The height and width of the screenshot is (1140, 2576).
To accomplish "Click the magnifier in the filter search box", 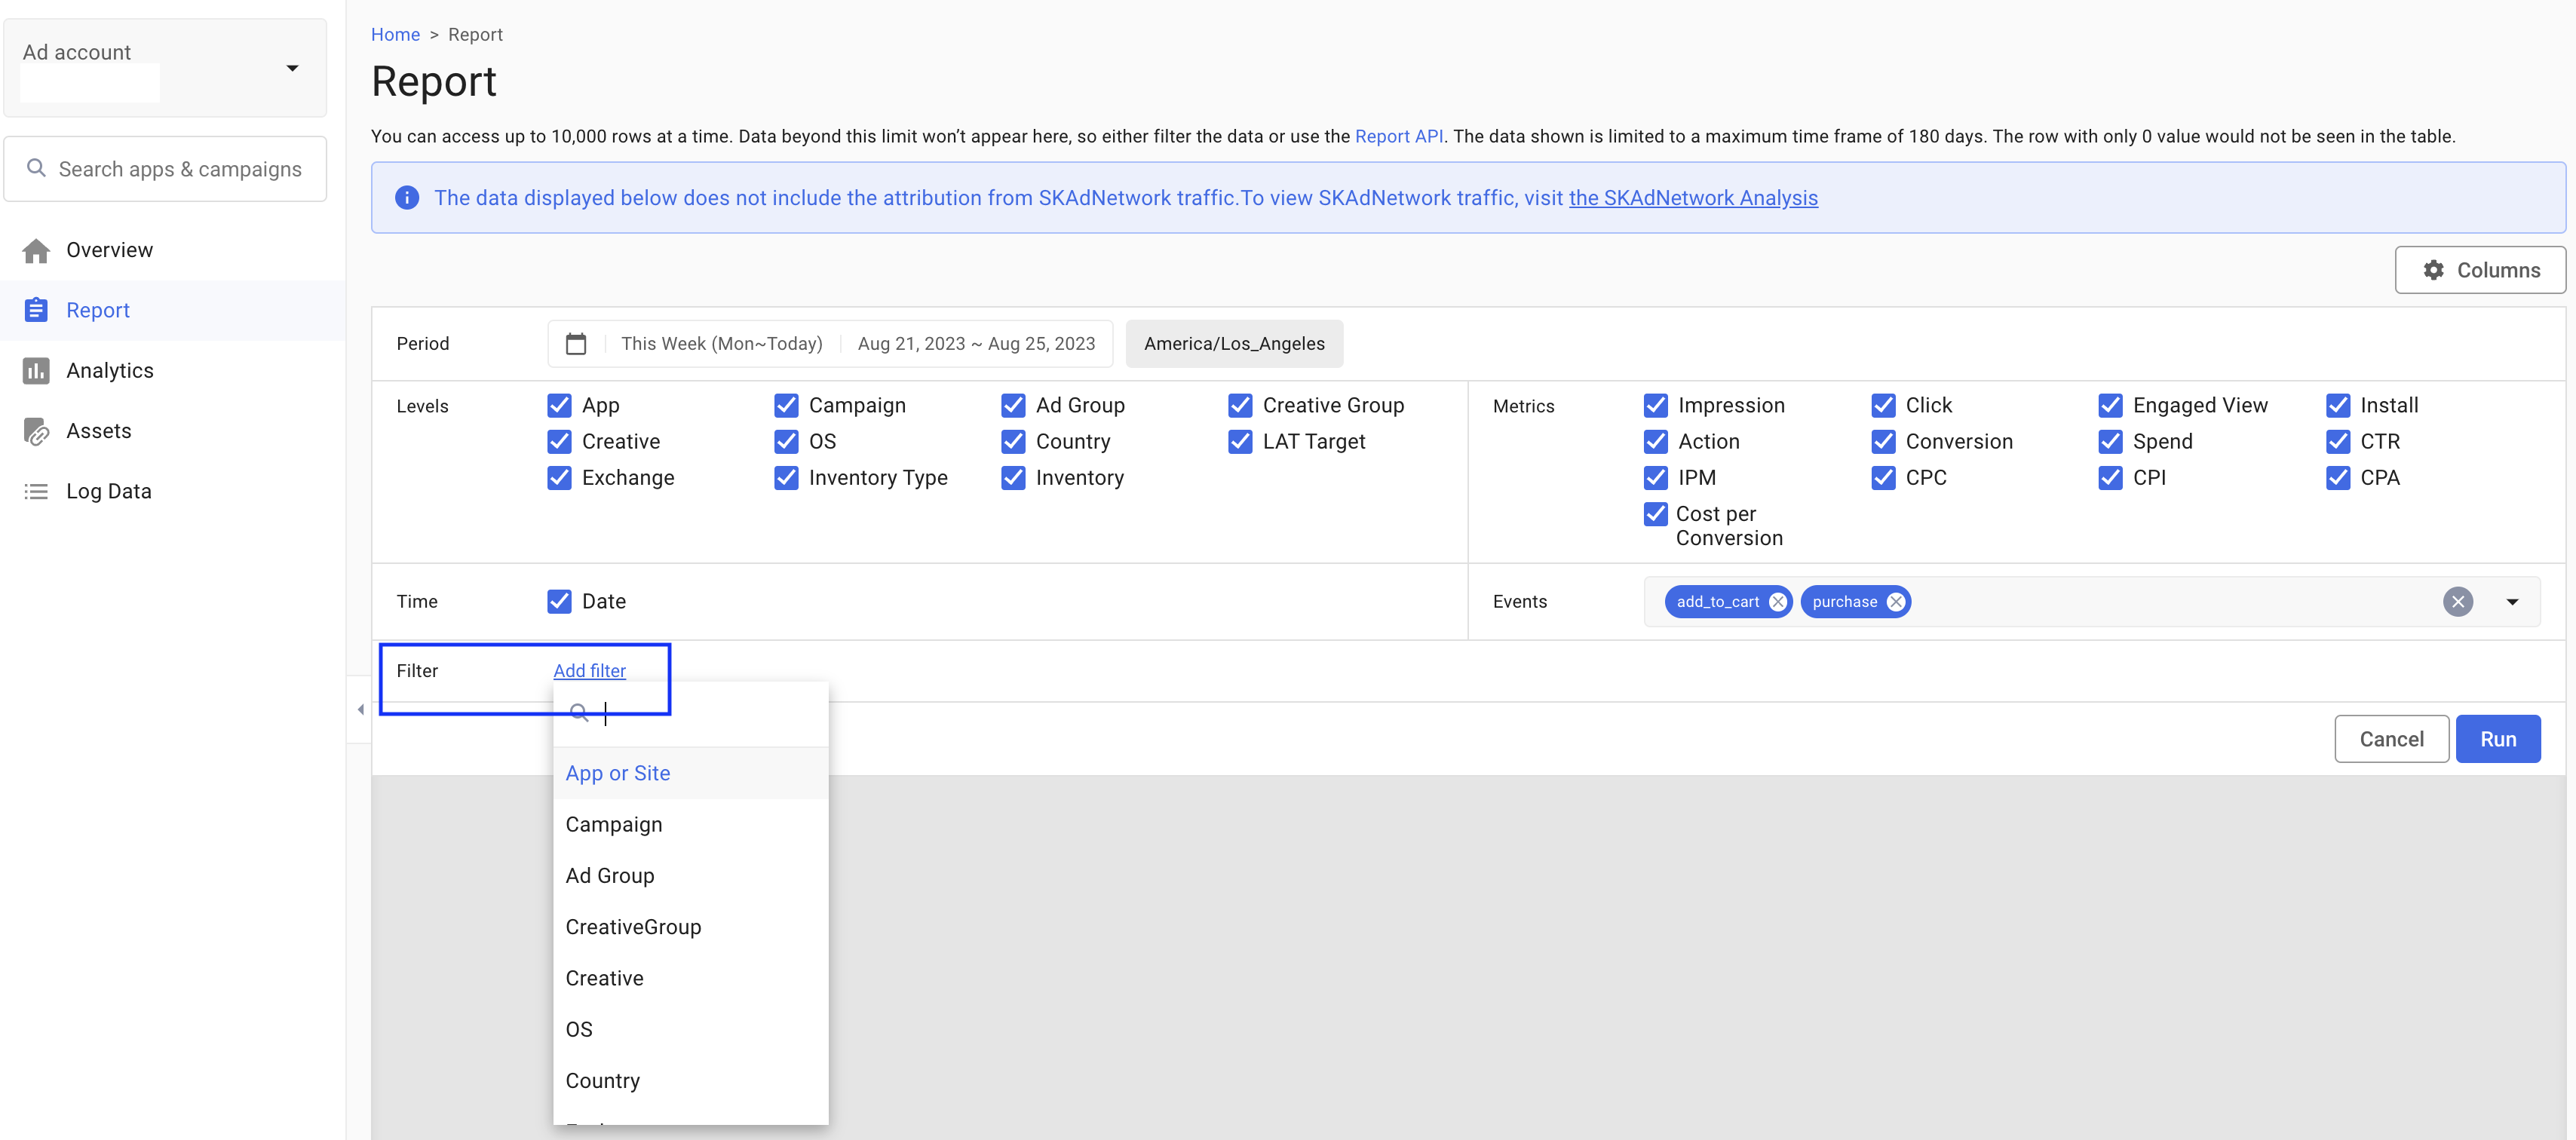I will pos(580,712).
